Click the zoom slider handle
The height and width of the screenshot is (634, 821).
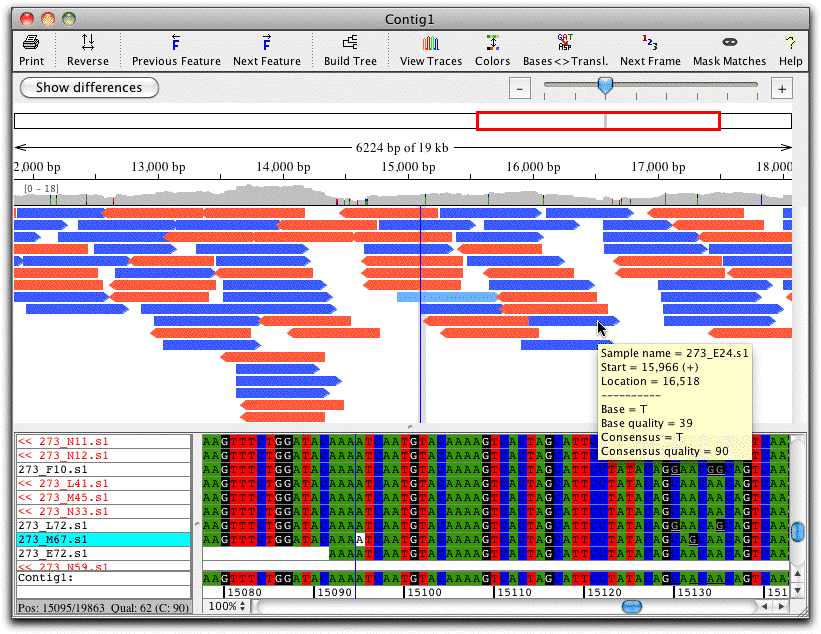[605, 86]
